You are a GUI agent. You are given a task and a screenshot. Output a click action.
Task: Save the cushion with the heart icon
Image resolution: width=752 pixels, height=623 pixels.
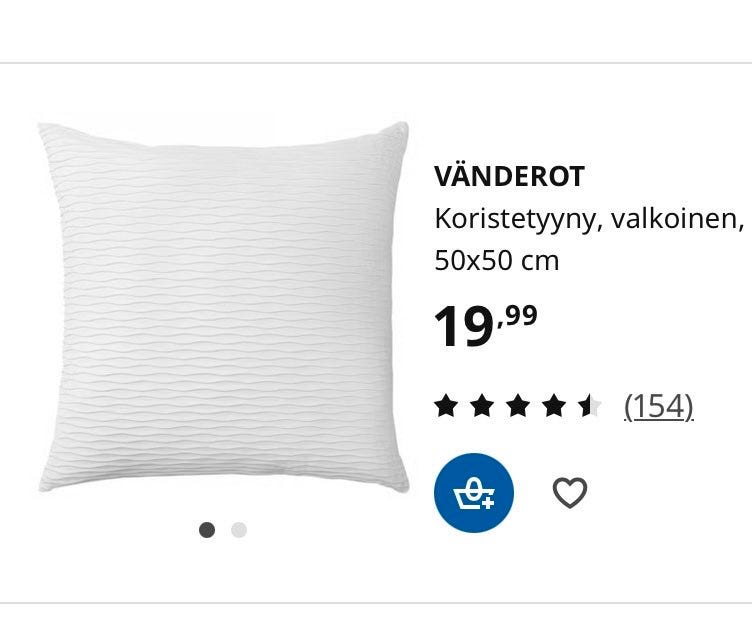(x=570, y=493)
